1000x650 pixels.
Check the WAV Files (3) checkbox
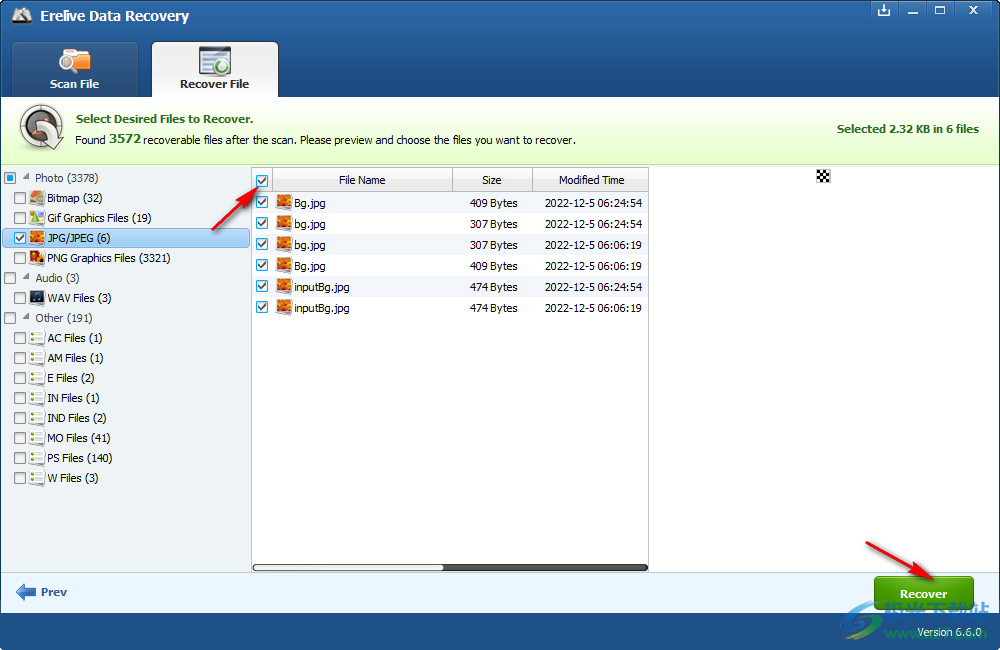(x=20, y=298)
